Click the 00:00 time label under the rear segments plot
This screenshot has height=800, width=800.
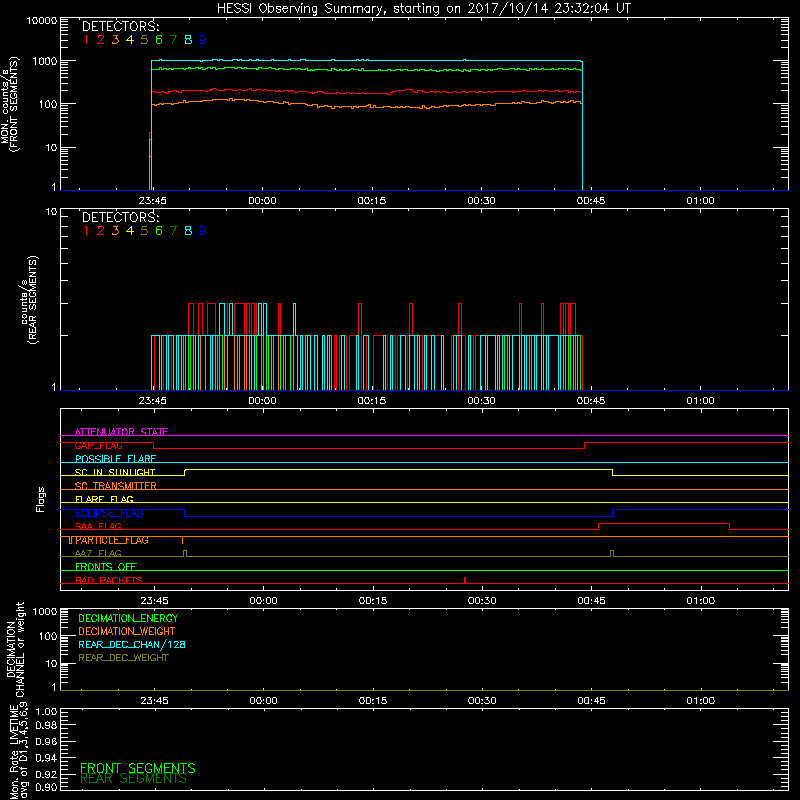coord(262,401)
